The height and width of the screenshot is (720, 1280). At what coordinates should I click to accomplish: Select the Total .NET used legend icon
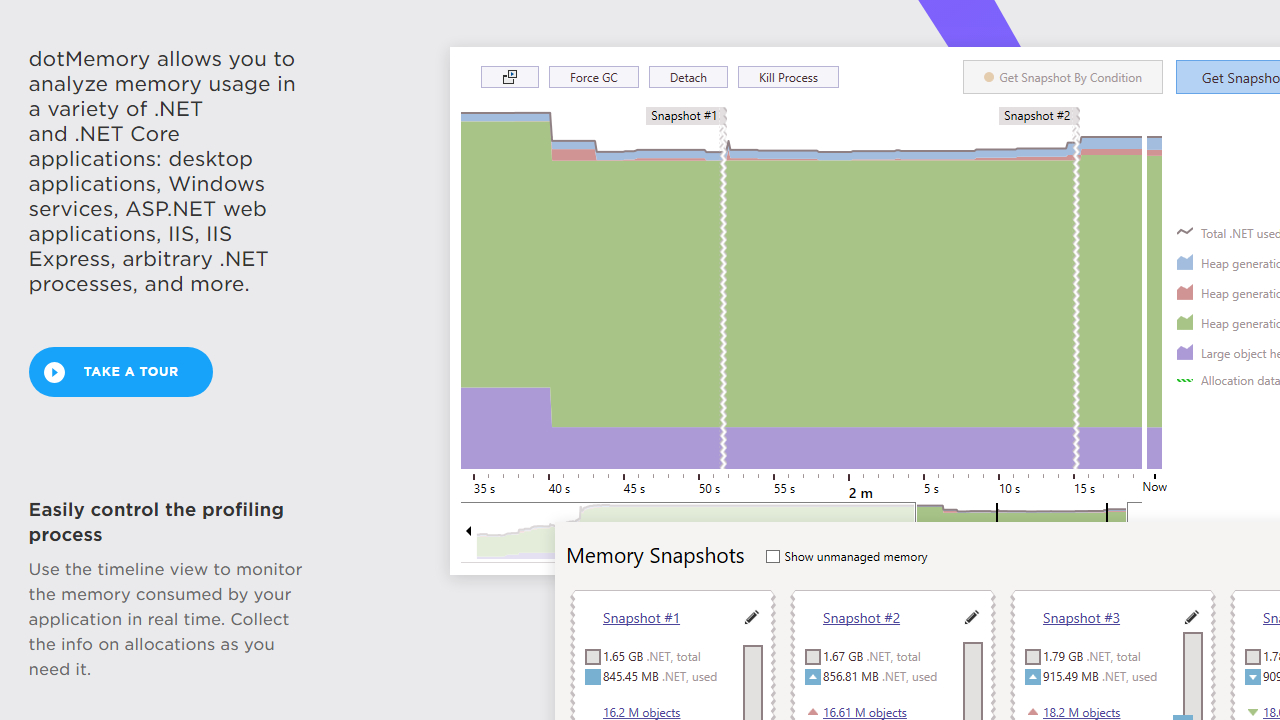point(1185,232)
